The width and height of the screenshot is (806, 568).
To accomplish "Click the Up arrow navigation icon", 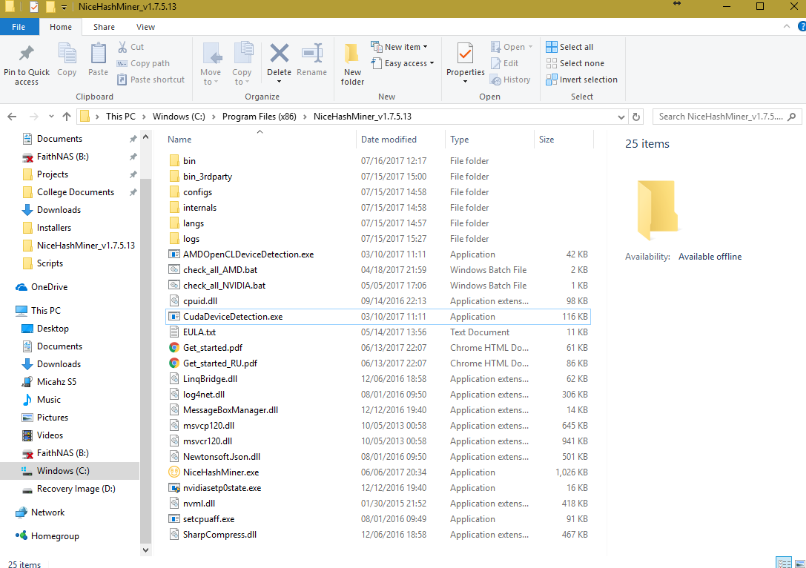I will click(x=66, y=116).
